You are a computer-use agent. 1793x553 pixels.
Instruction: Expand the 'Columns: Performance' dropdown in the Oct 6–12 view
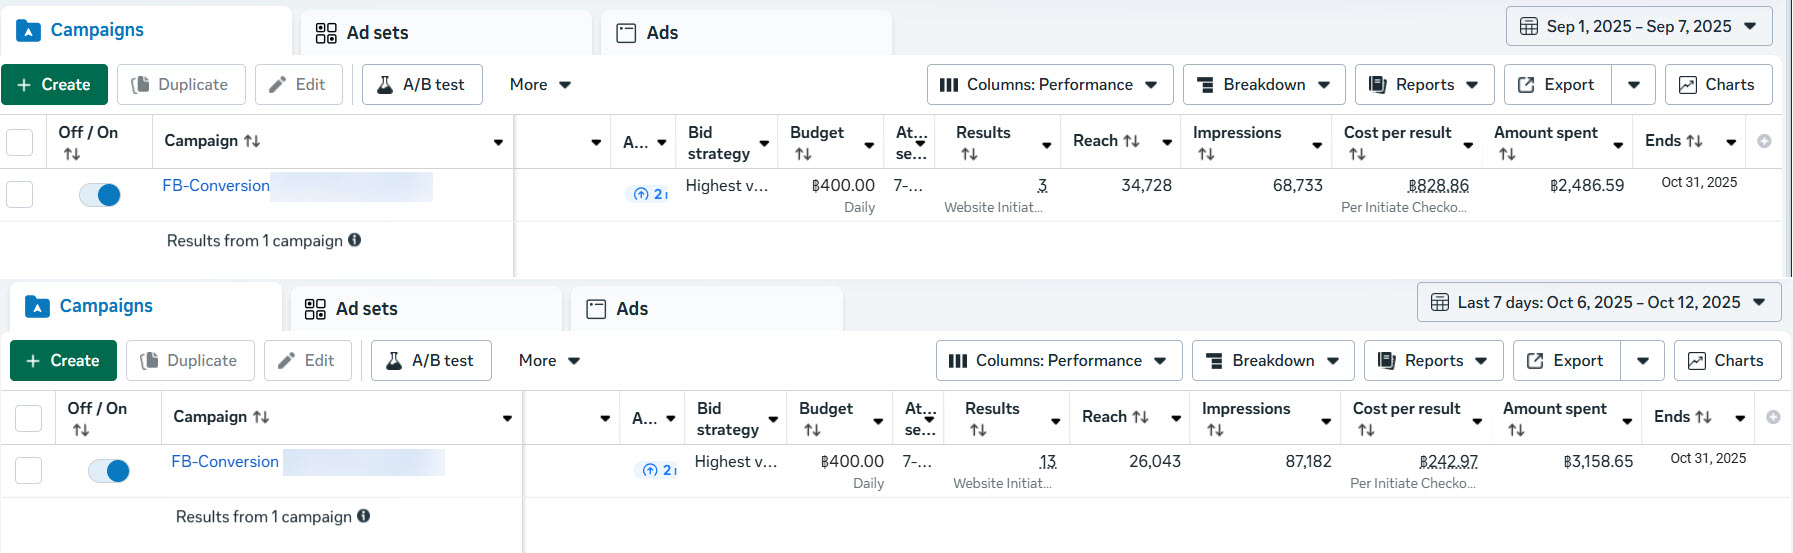tap(1058, 361)
